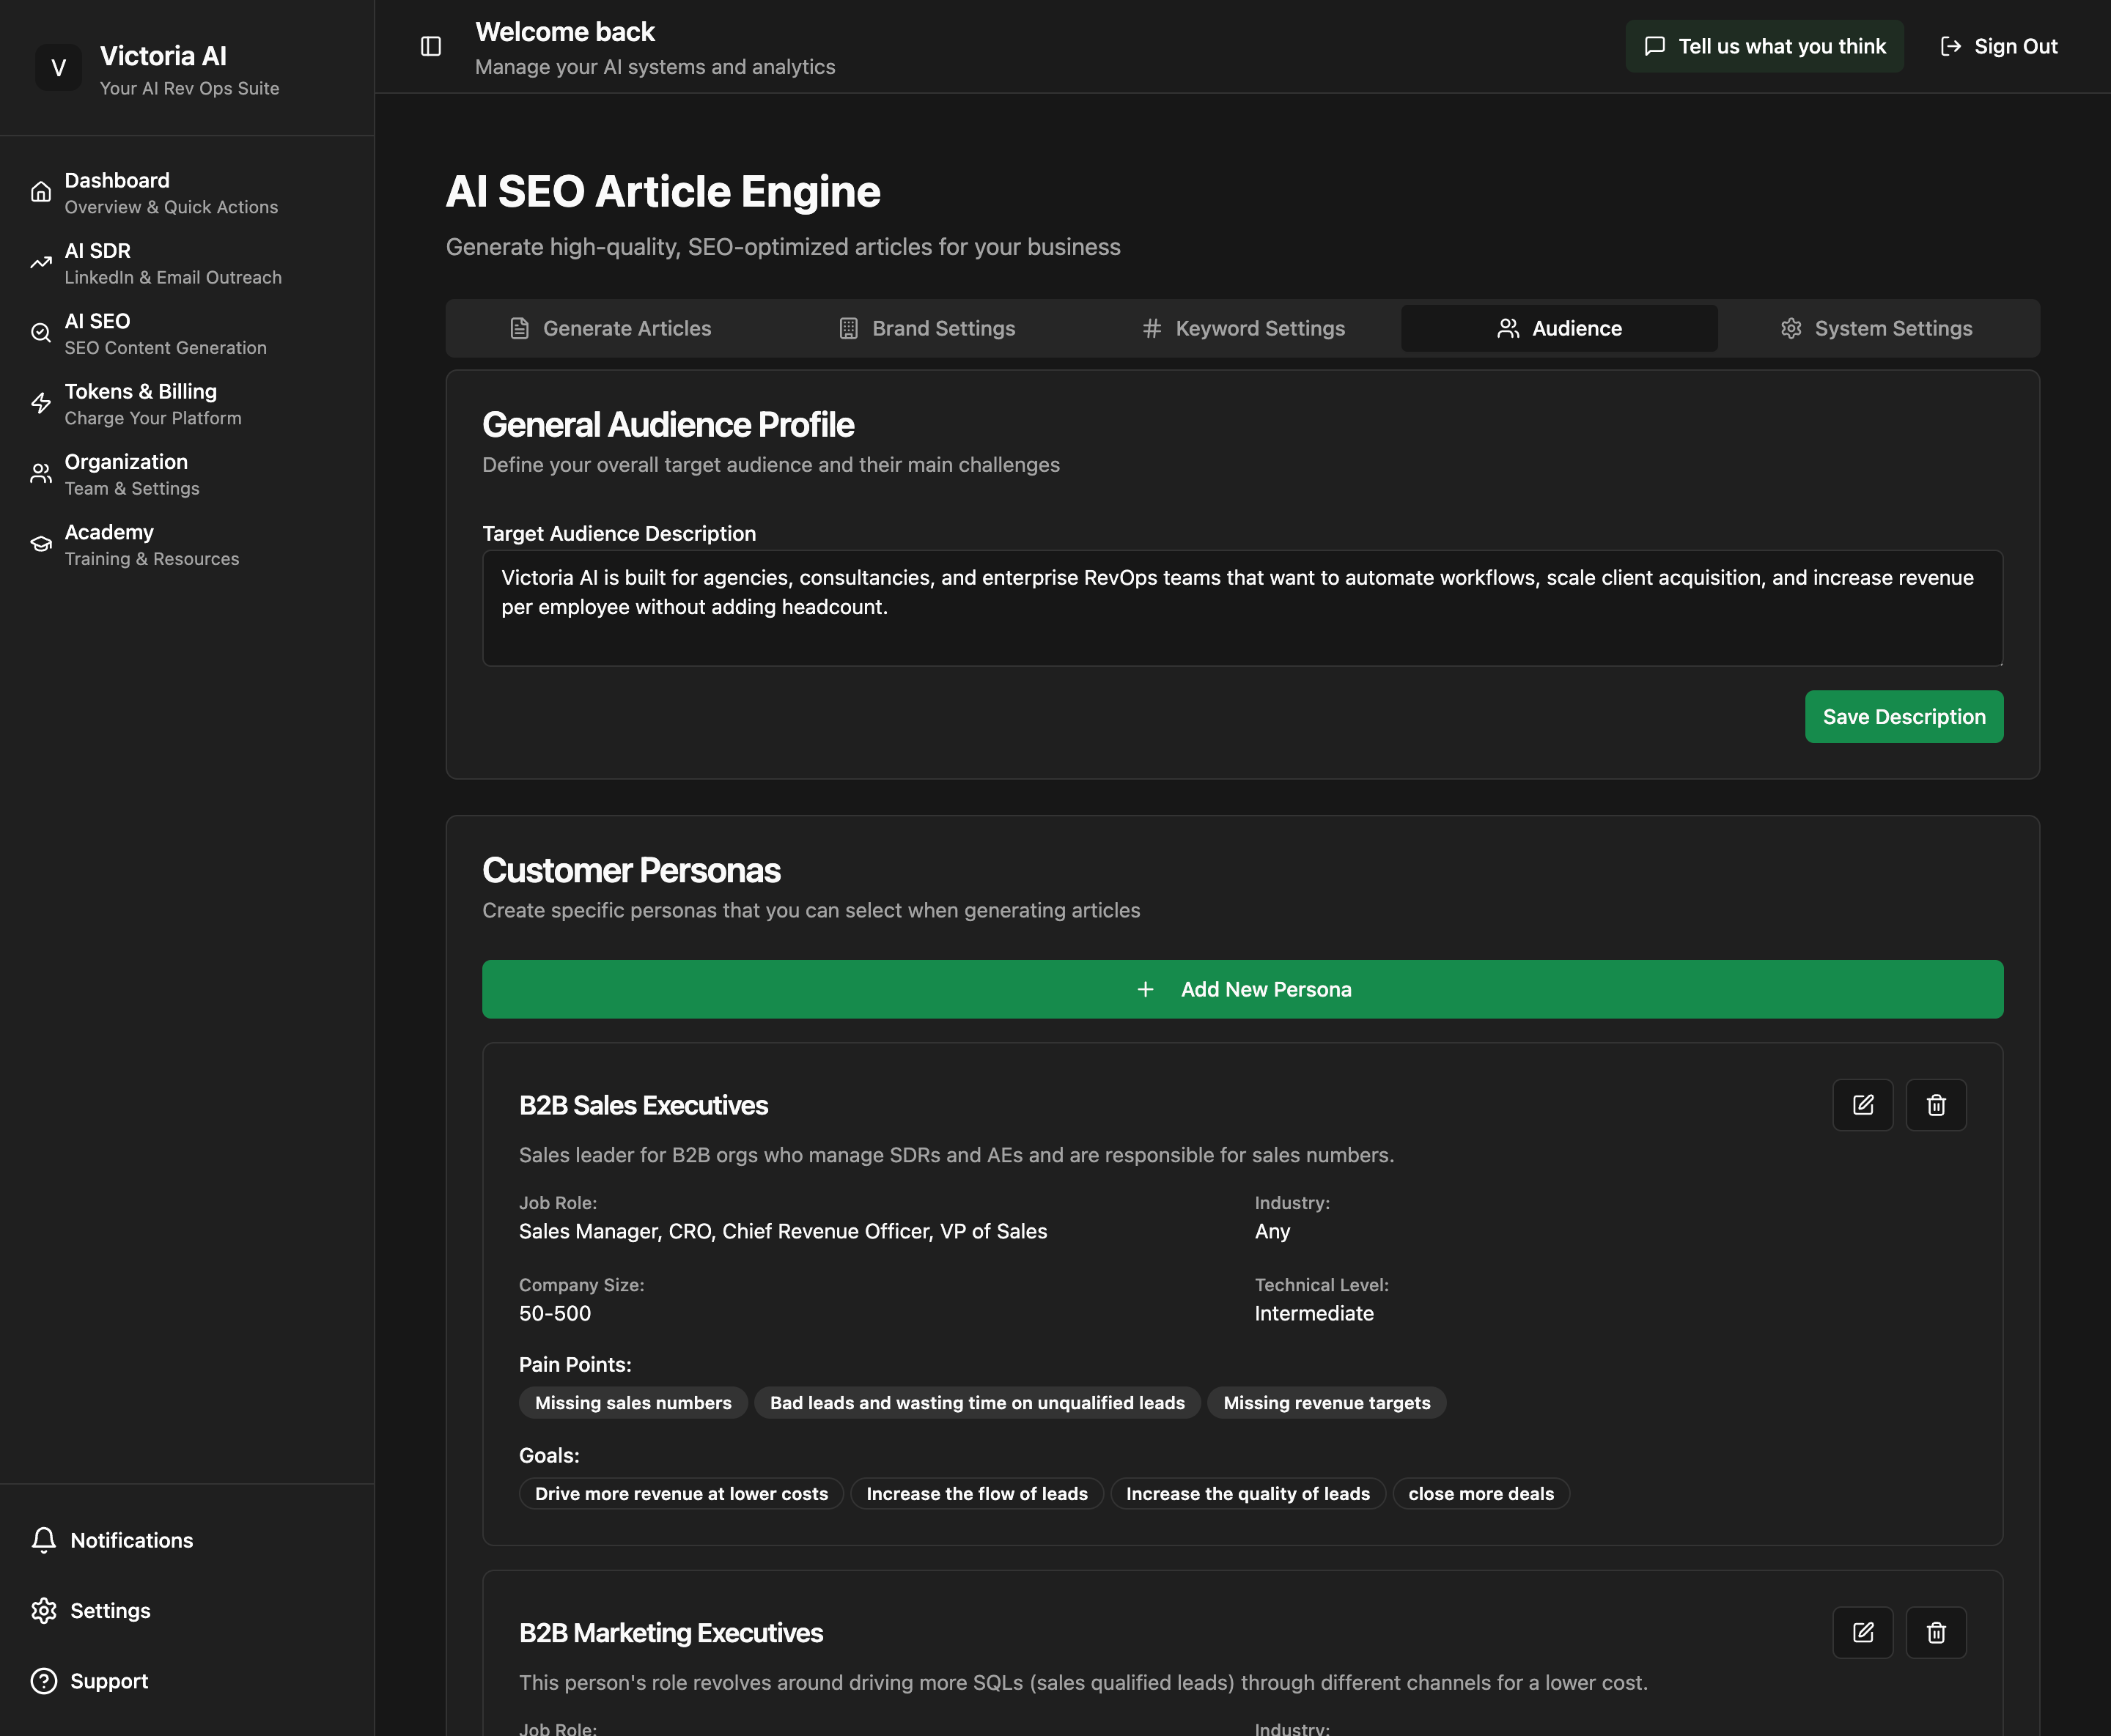Image resolution: width=2111 pixels, height=1736 pixels.
Task: Edit the B2B Marketing Executives persona
Action: [1862, 1632]
